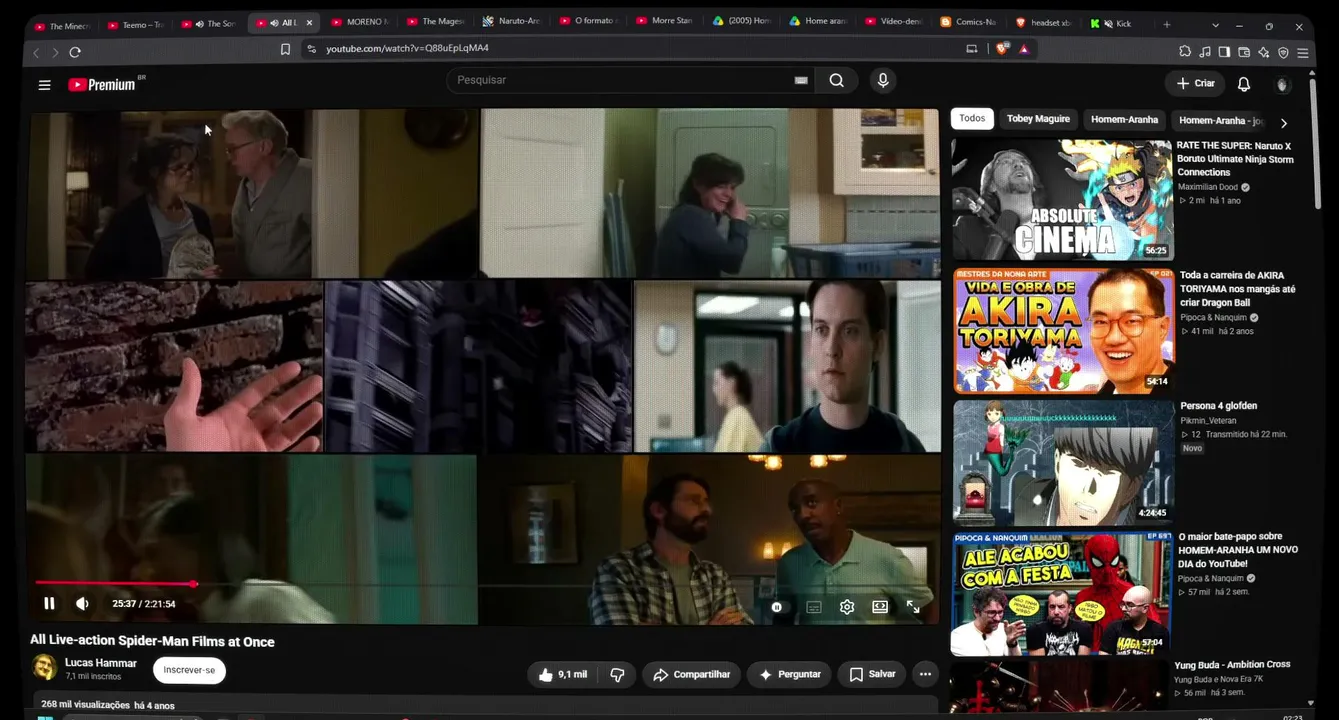Open the 'Persona 4 glofden' stream thumbnail
Viewport: 1339px width, 720px height.
(1064, 463)
